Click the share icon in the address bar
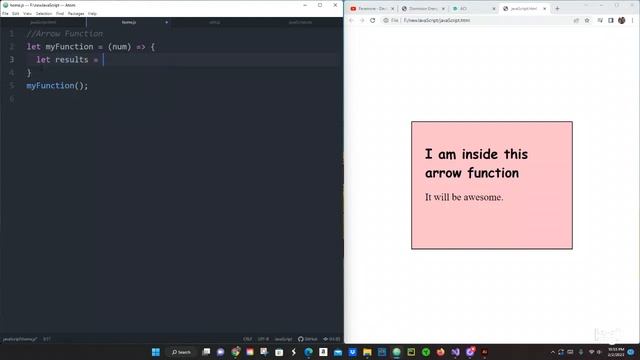The width and height of the screenshot is (640, 360). (x=576, y=20)
